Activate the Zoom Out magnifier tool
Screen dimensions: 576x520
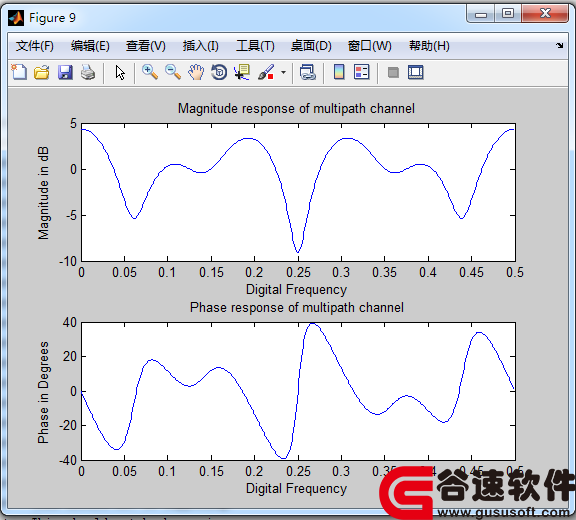click(x=173, y=72)
